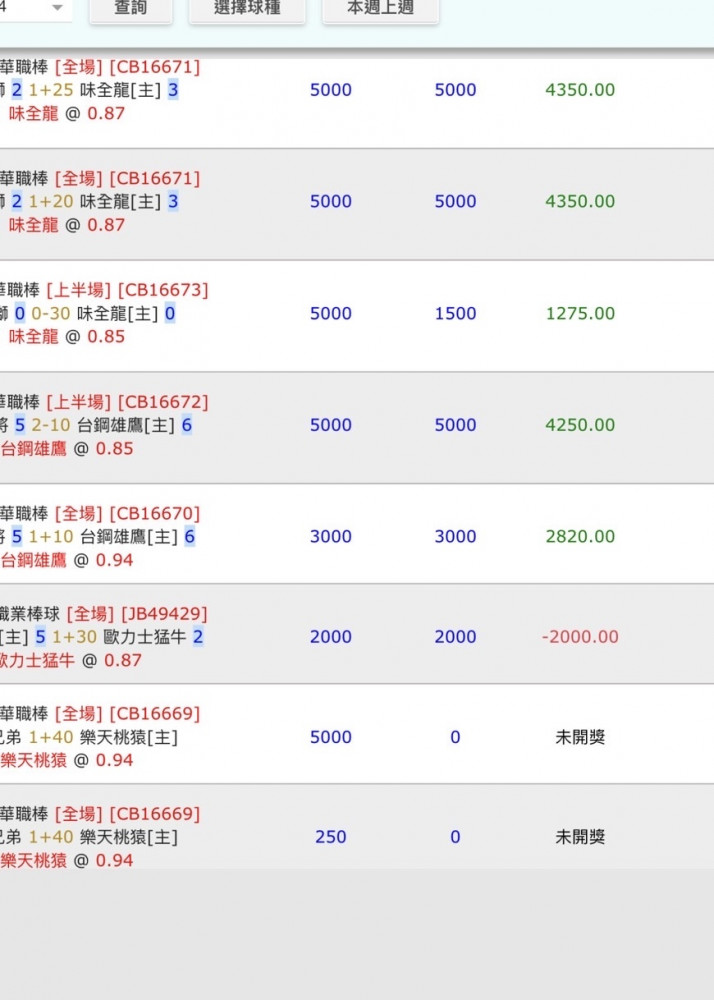Select the valid amount 1500

pos(455,313)
